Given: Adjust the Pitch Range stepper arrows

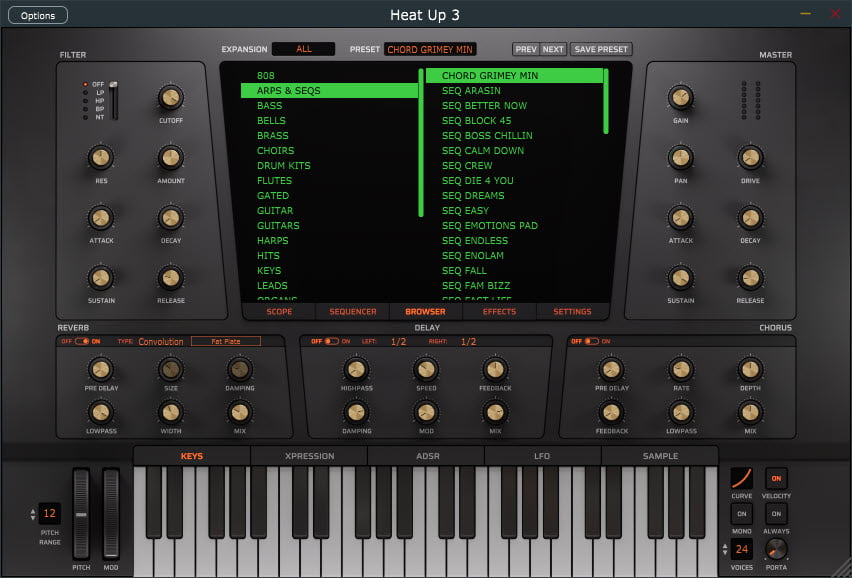Looking at the screenshot, I should point(33,514).
